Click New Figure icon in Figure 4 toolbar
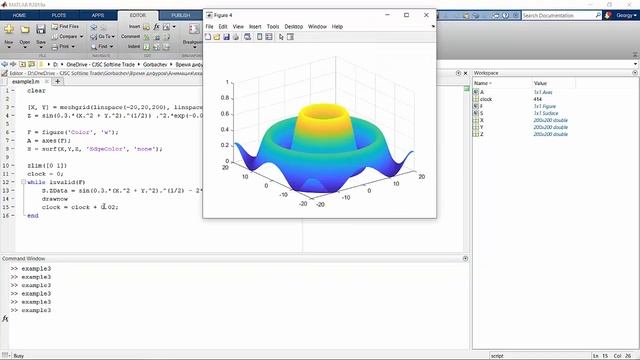Viewport: 640px width, 360px height. [208, 37]
